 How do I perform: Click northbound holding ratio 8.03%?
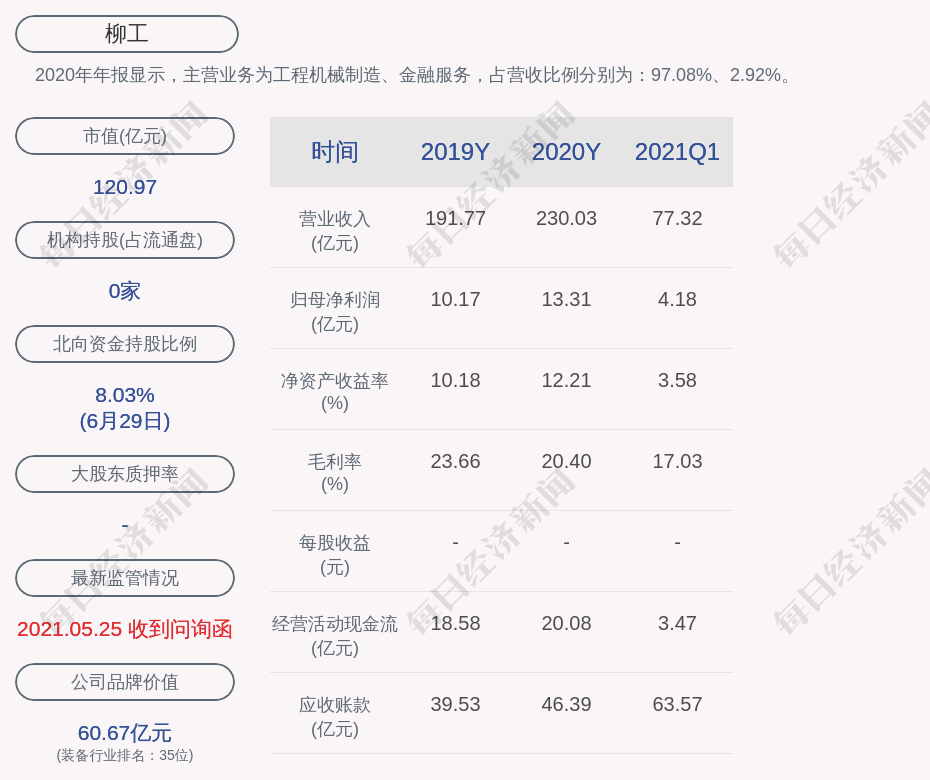click(x=125, y=394)
